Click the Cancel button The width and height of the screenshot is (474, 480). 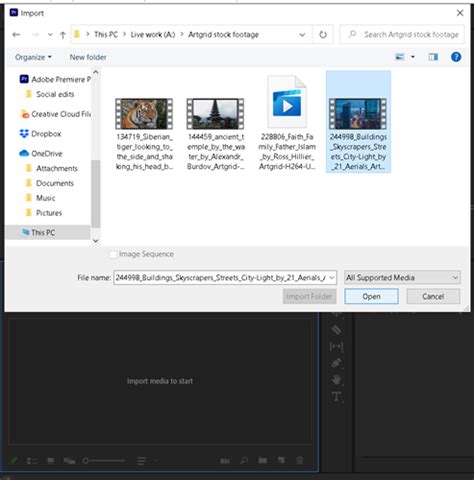click(433, 296)
